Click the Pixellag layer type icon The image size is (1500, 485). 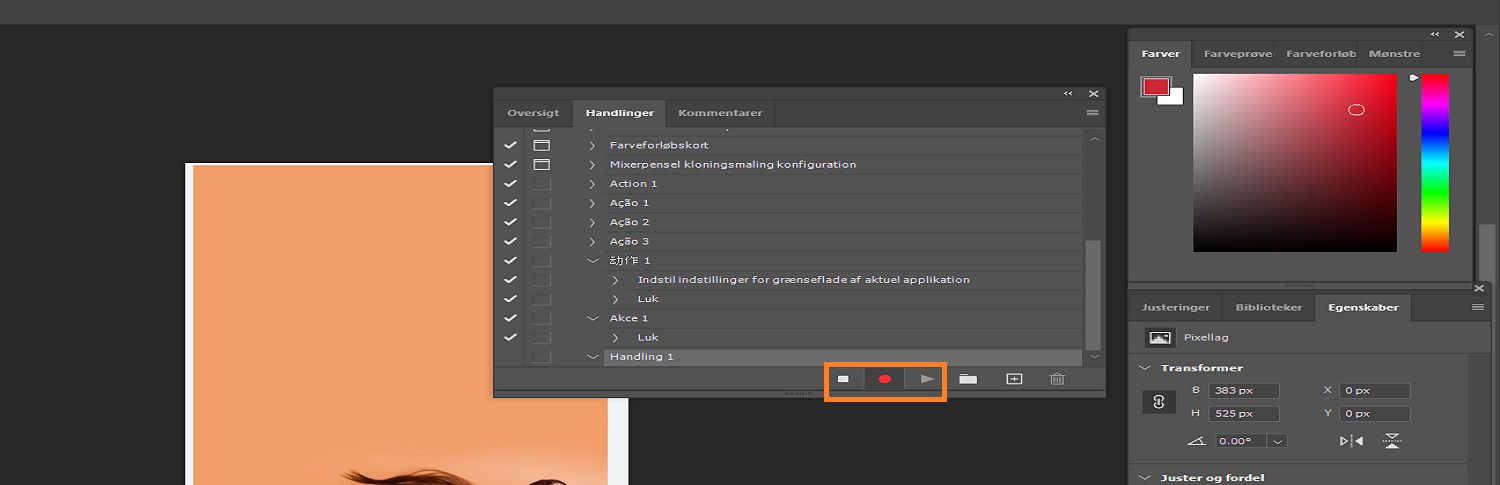click(x=1159, y=338)
